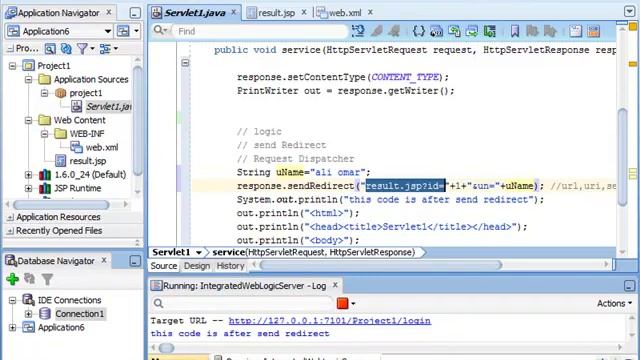This screenshot has width=640, height=360.
Task: Click the orange-striped icon ending the toolbar
Action: click(593, 31)
